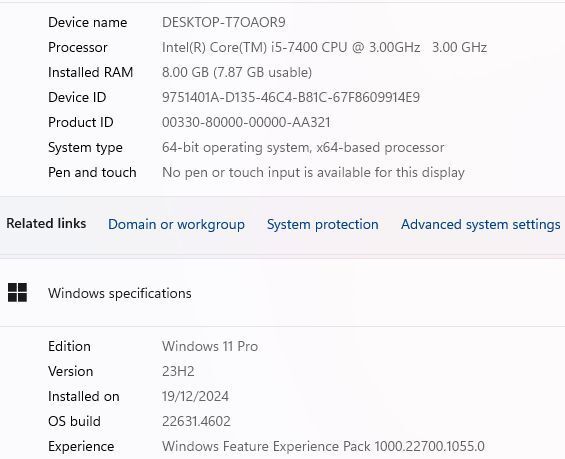Click the Installed on date 19/12/2024

(x=195, y=396)
